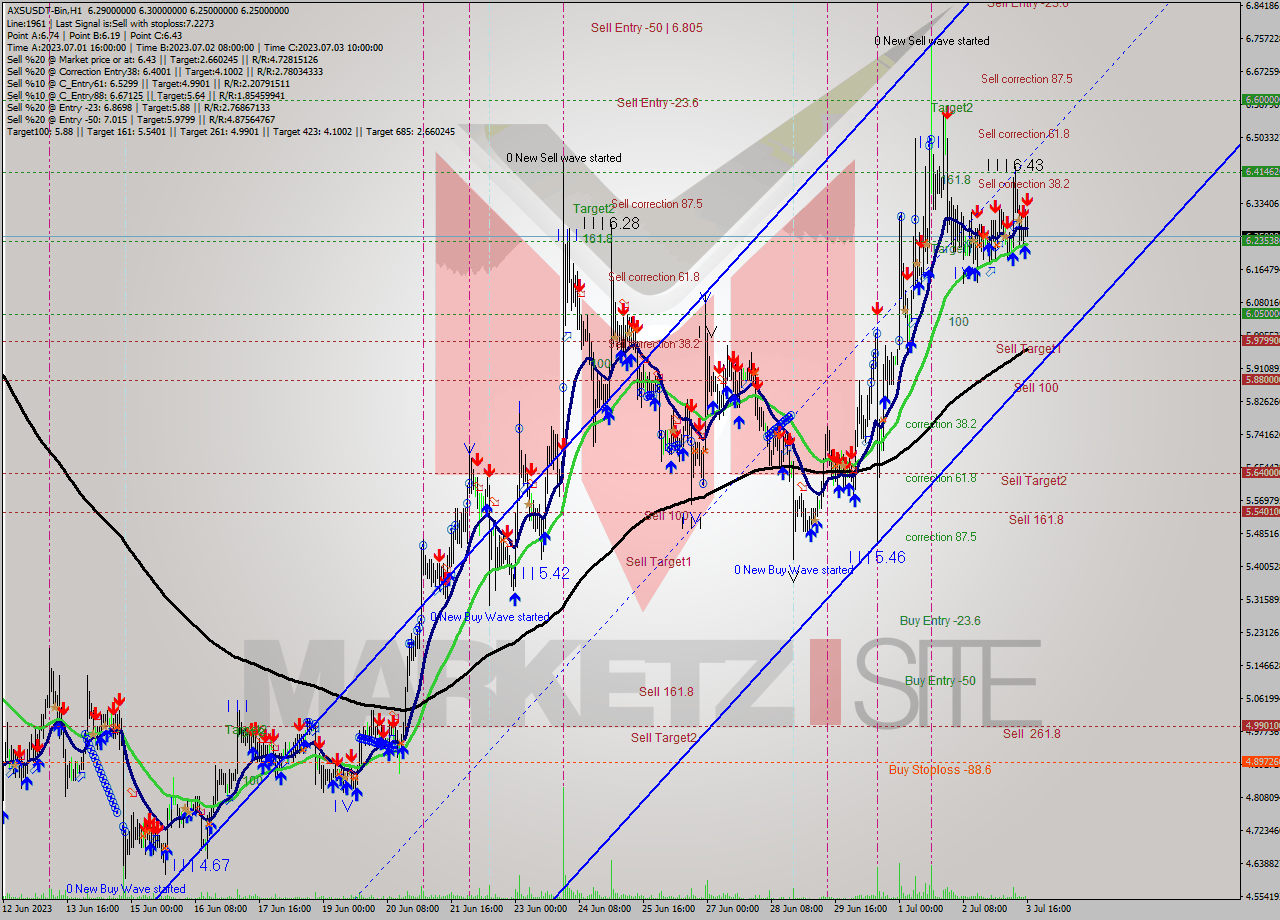
Task: Click the 5.64000 red price tag
Action: (x=1260, y=473)
